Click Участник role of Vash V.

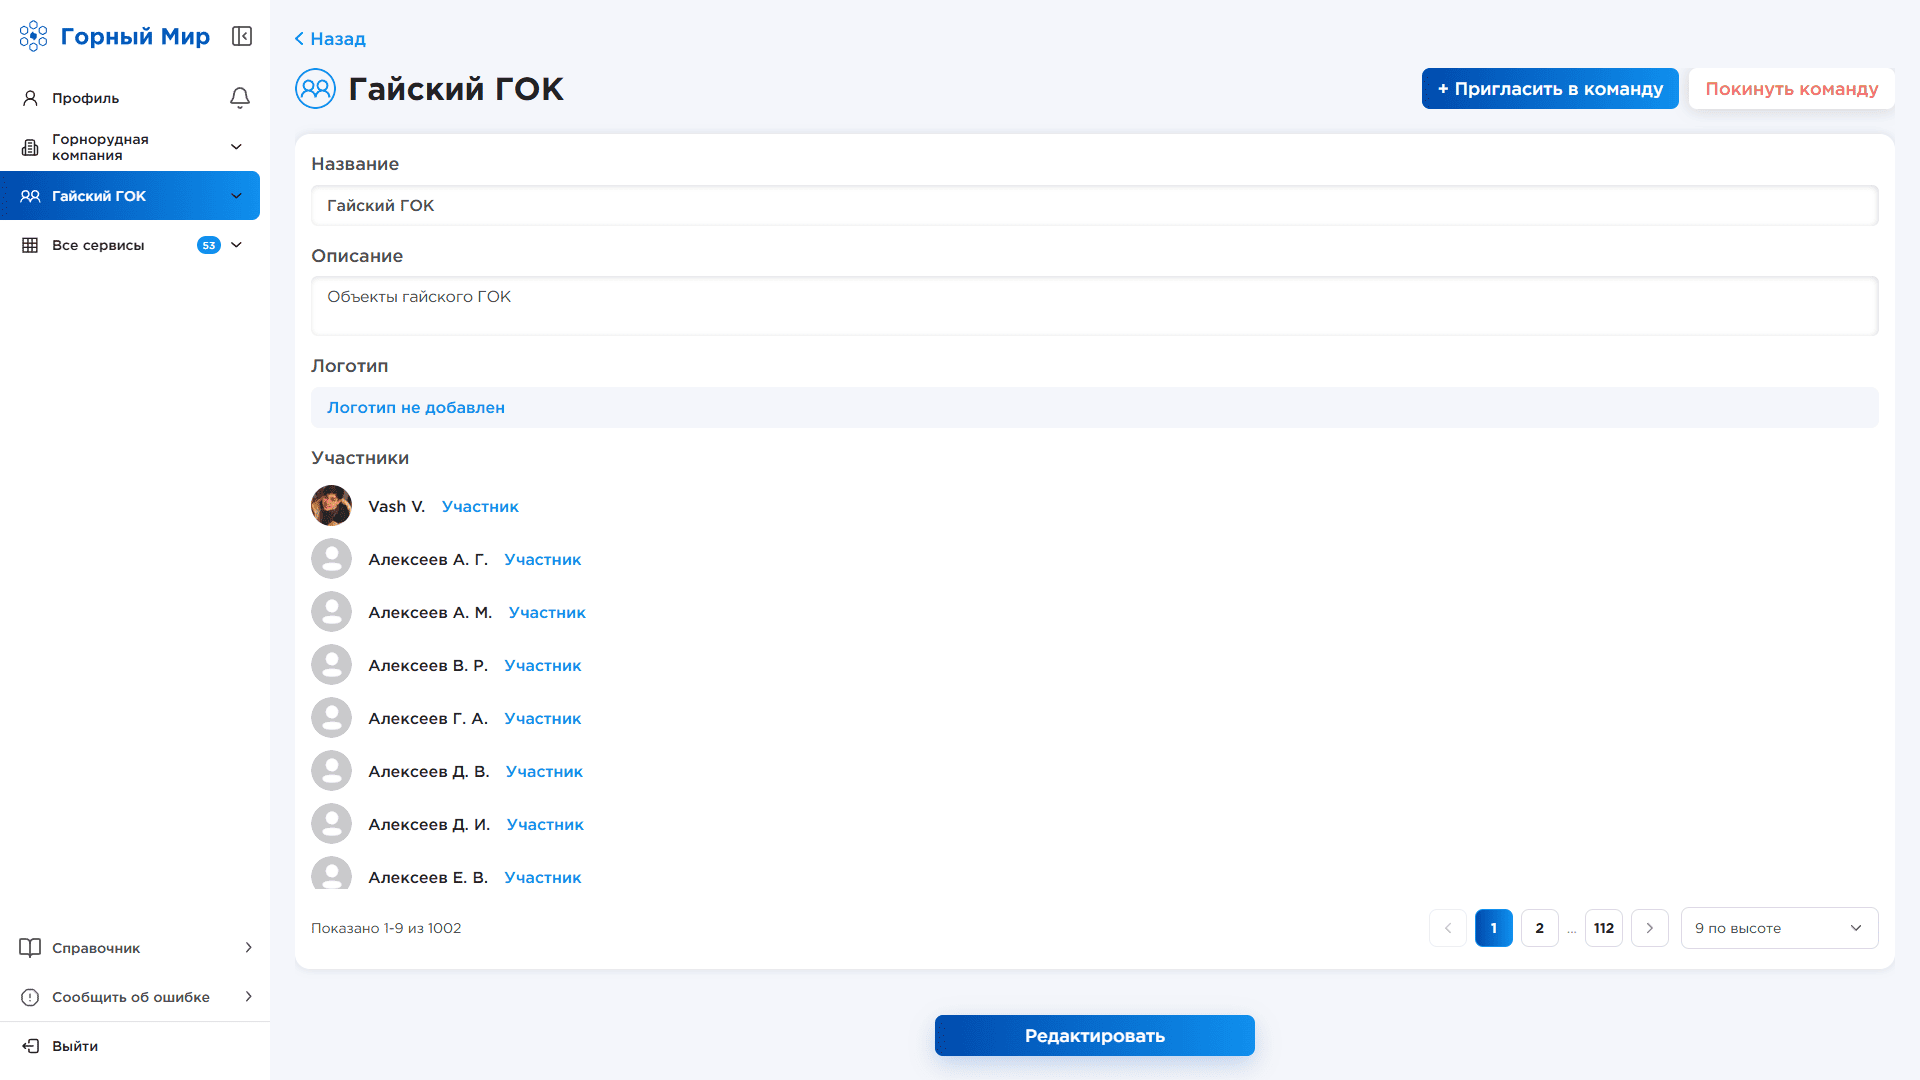click(x=480, y=506)
